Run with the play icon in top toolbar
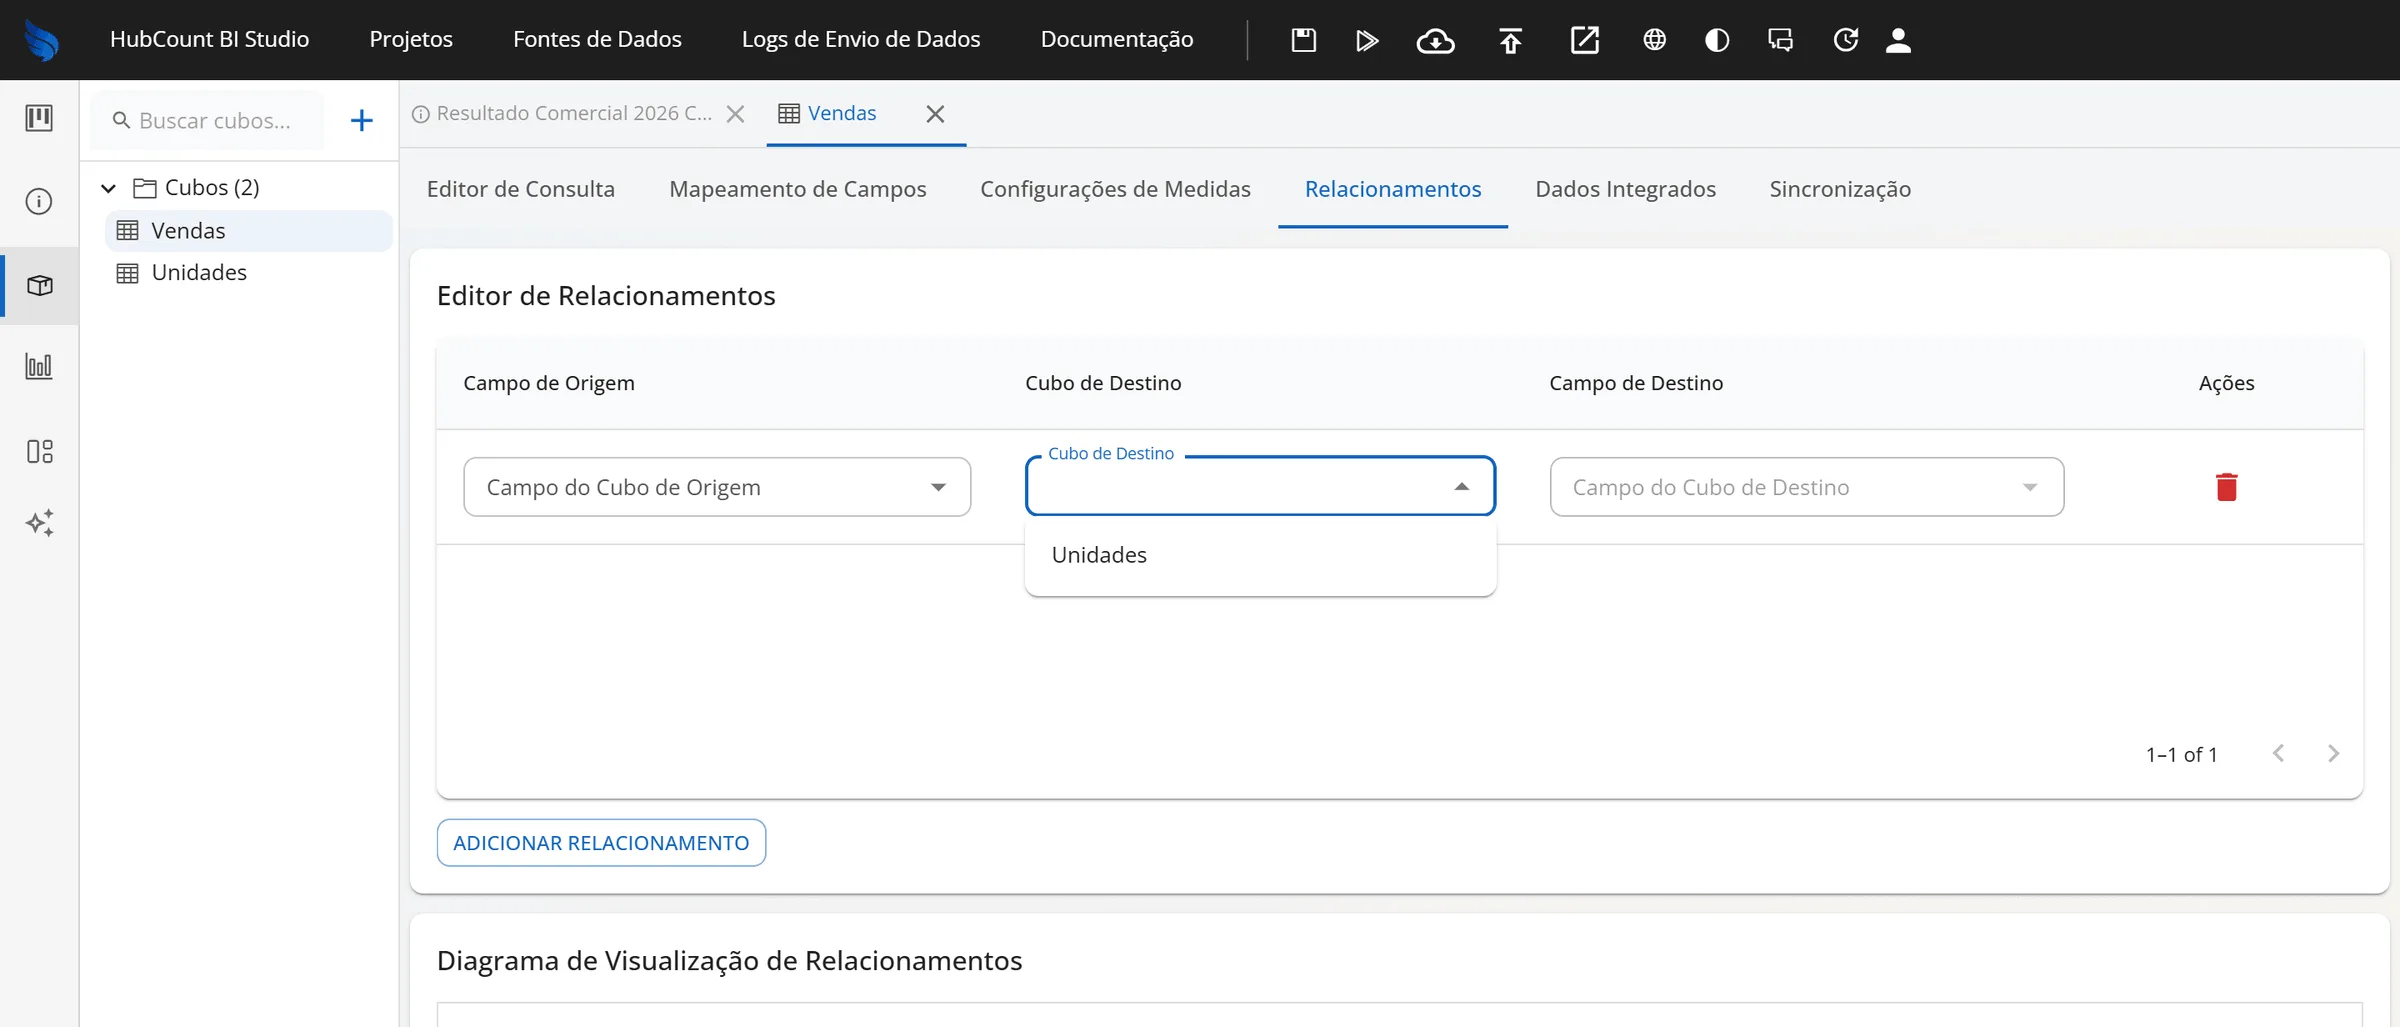The height and width of the screenshot is (1027, 2400). point(1367,40)
